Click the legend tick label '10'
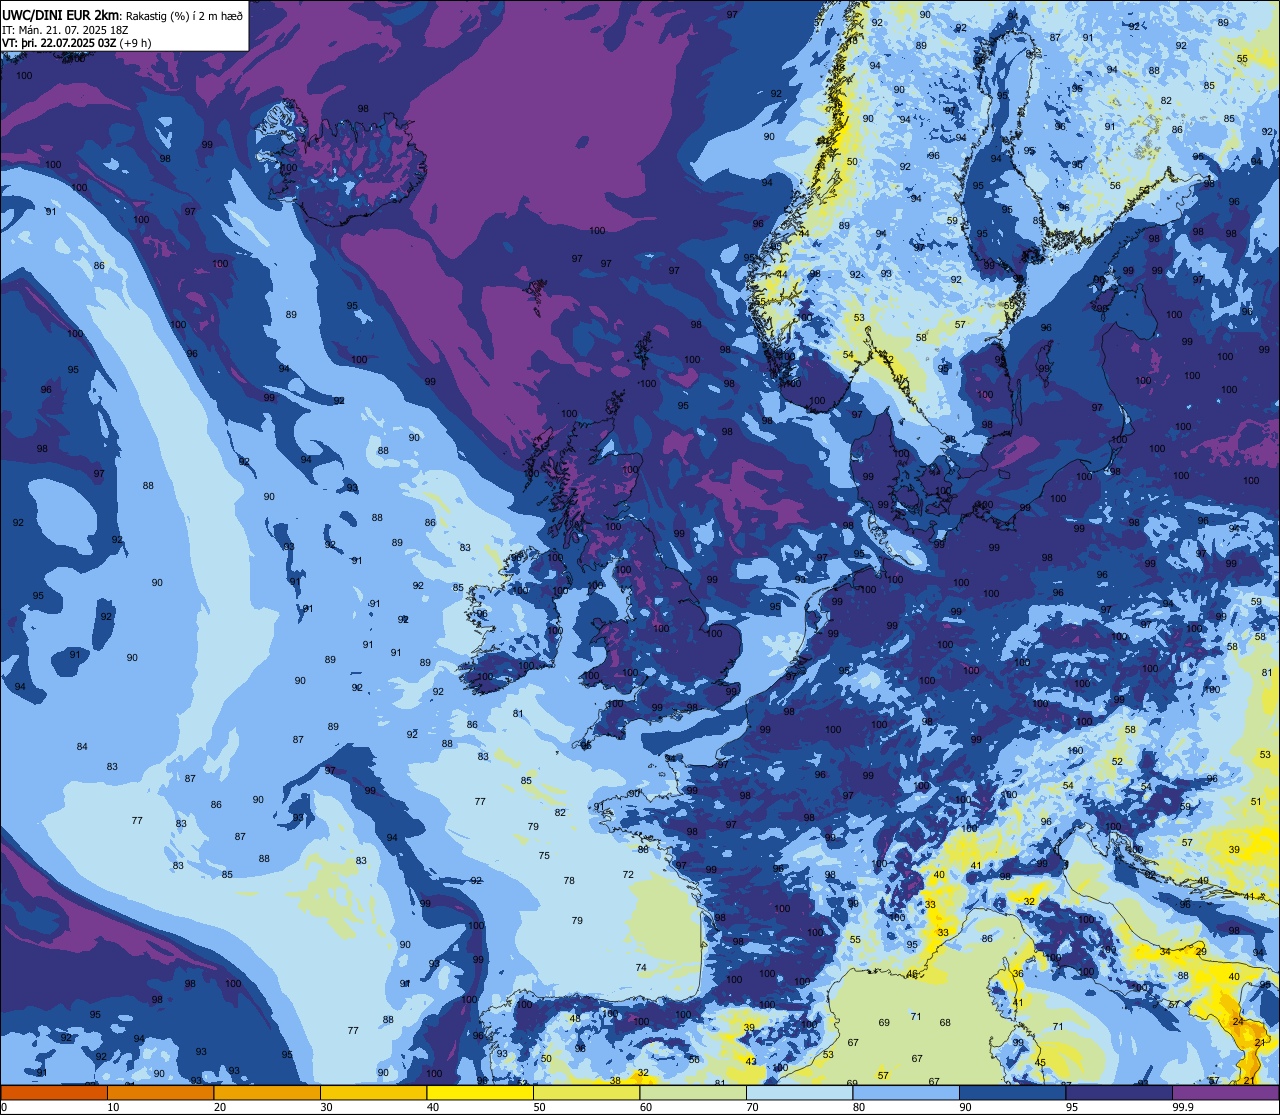The width and height of the screenshot is (1280, 1115). coord(113,1107)
